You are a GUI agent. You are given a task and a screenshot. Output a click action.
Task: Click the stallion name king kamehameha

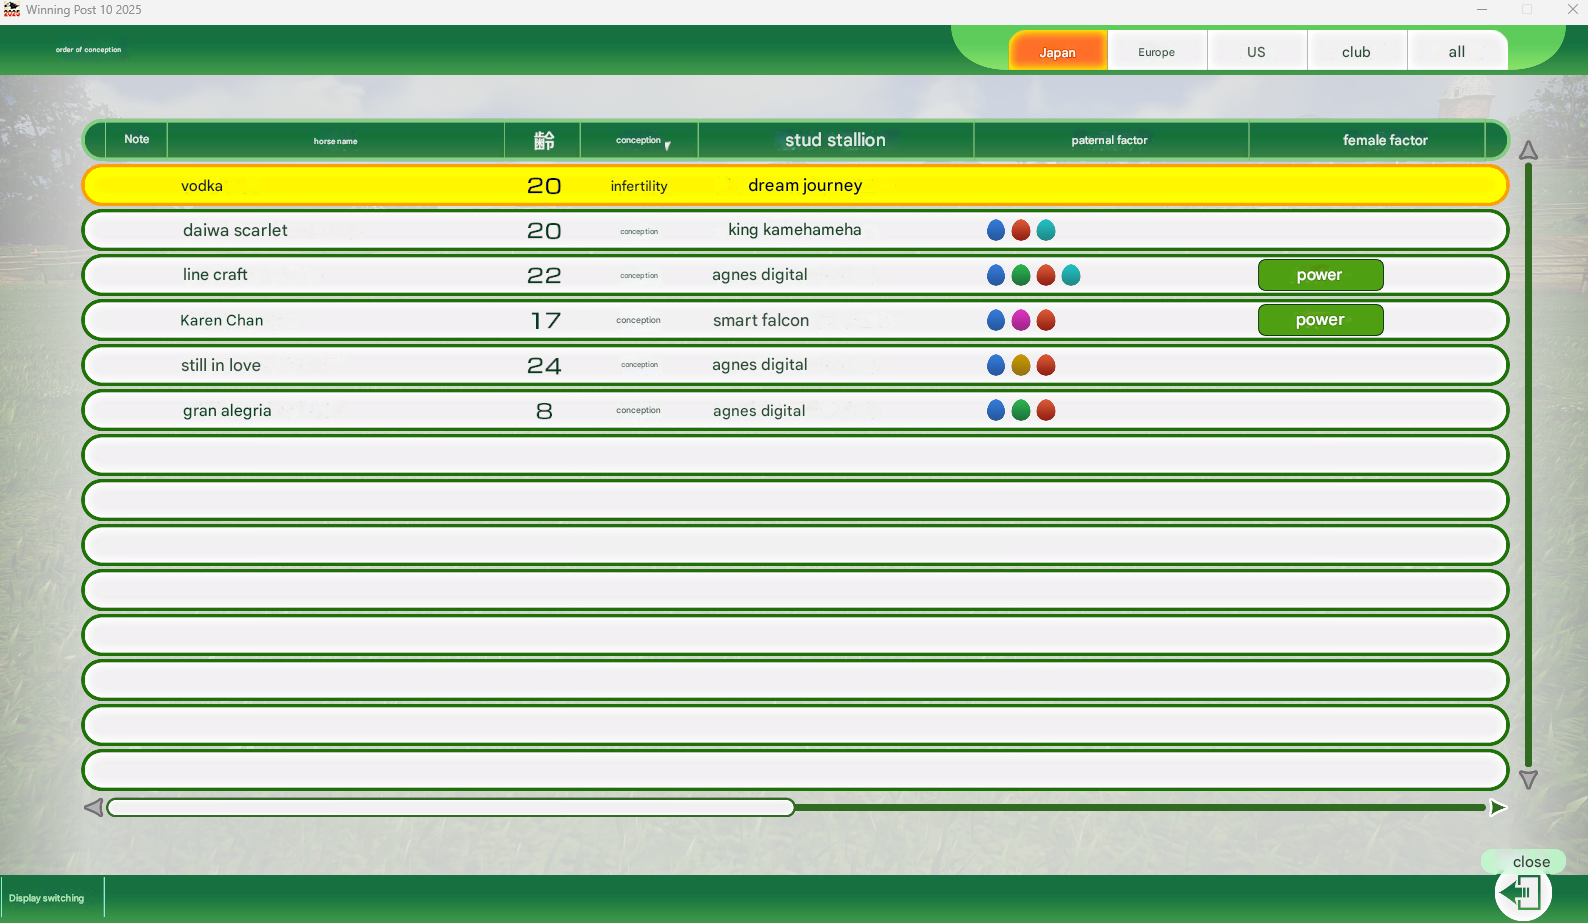point(795,230)
